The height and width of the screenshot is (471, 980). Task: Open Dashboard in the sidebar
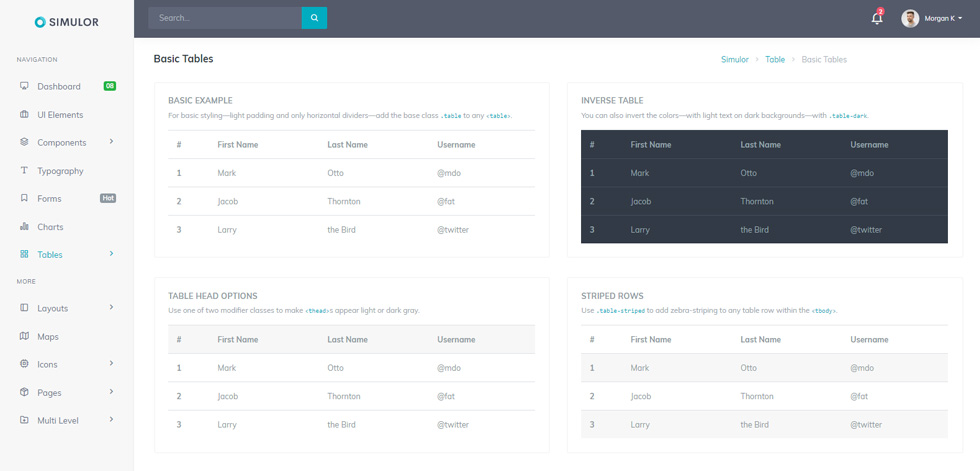point(59,86)
